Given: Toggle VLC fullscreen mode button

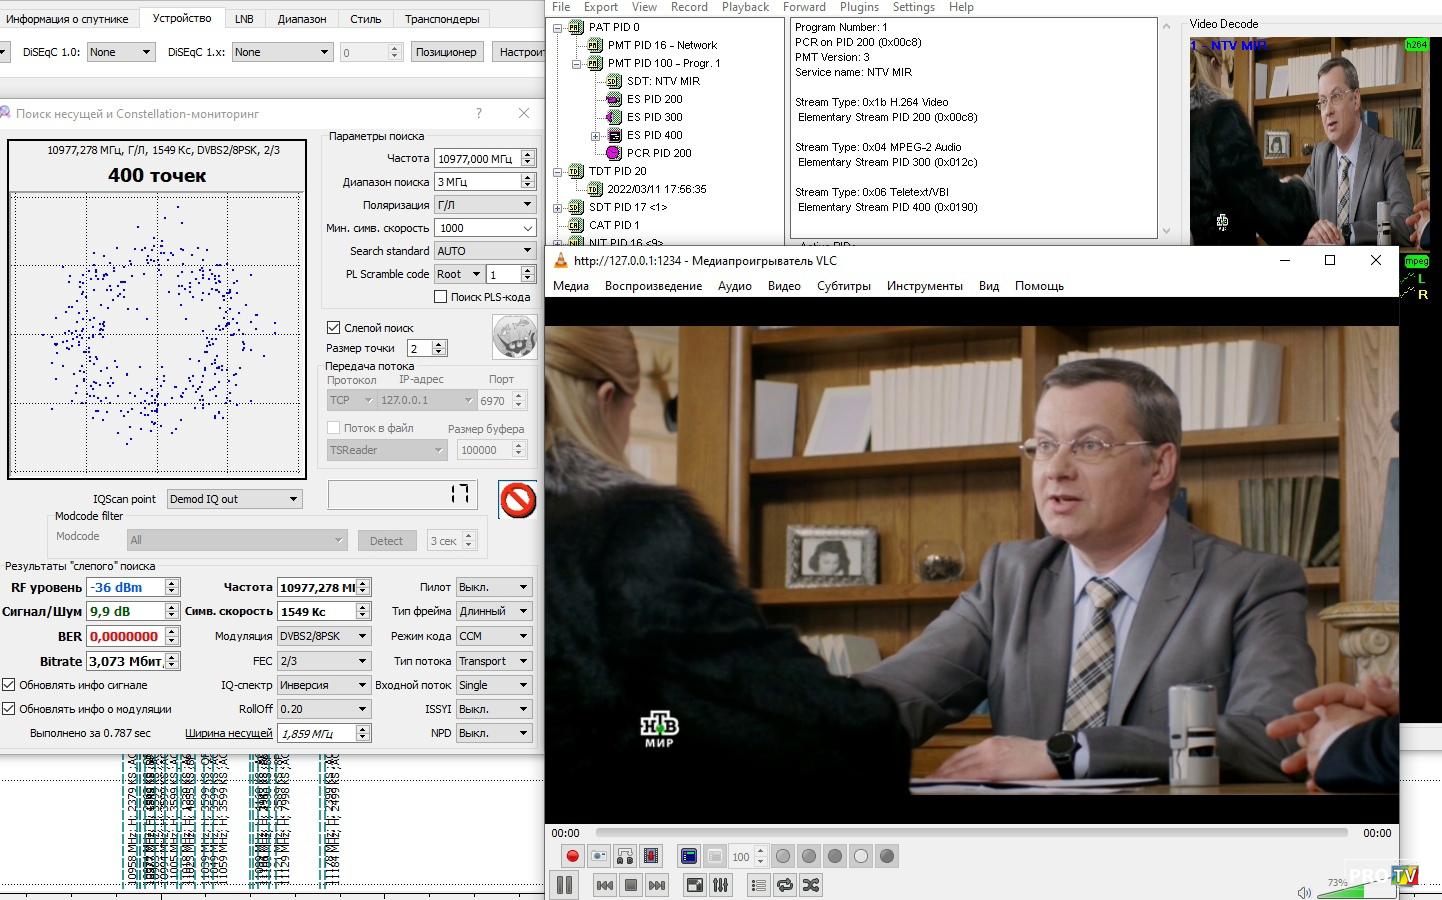Looking at the screenshot, I should pos(694,885).
